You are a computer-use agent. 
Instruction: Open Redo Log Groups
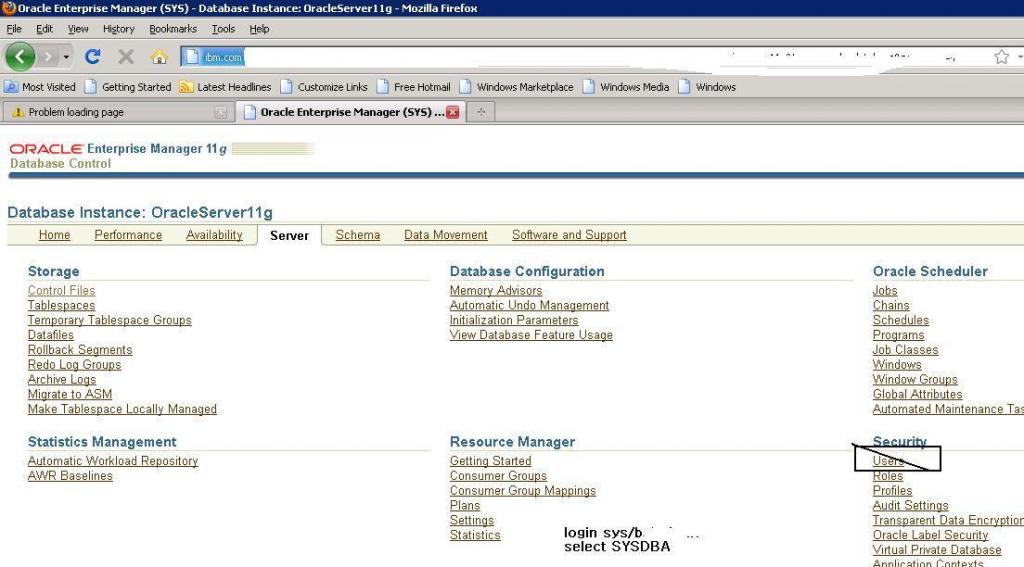(74, 364)
